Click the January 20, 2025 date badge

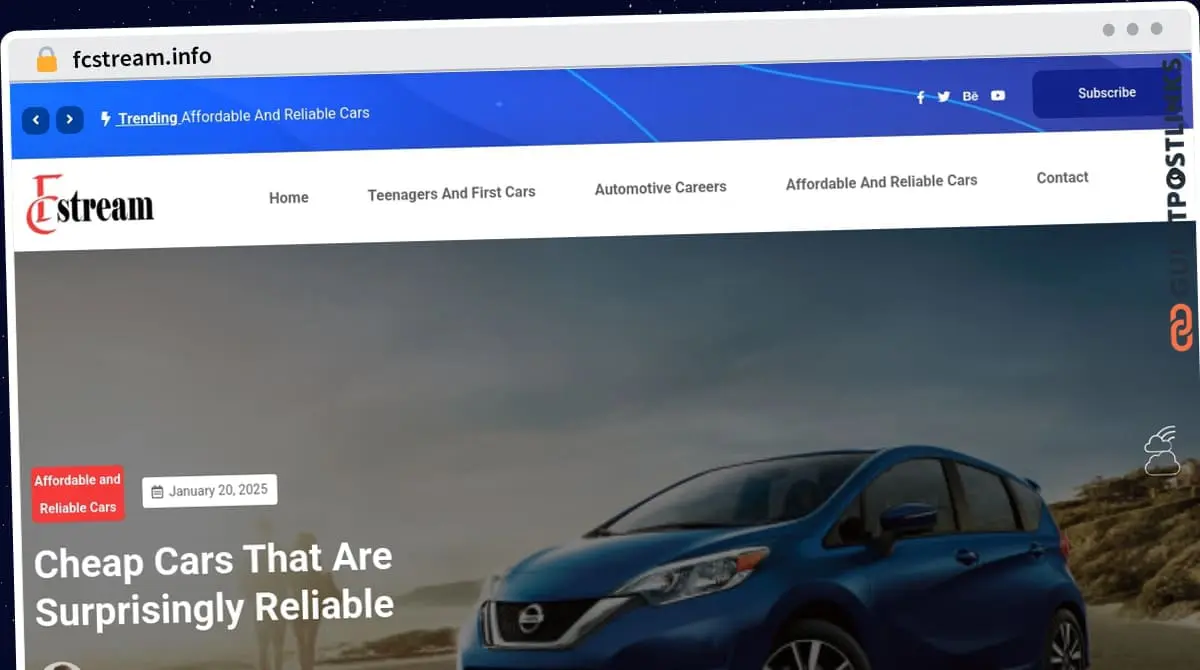210,491
